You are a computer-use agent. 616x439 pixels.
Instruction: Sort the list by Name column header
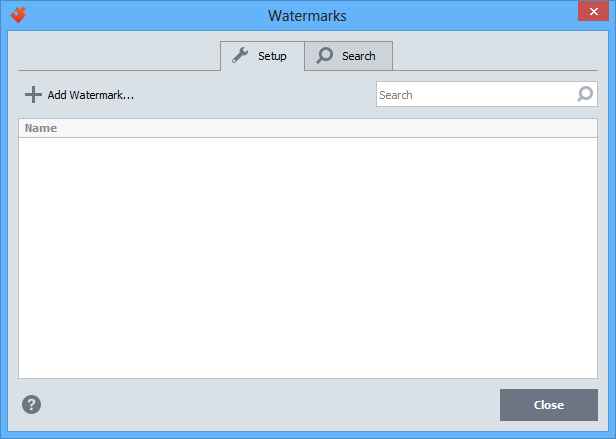[x=41, y=128]
